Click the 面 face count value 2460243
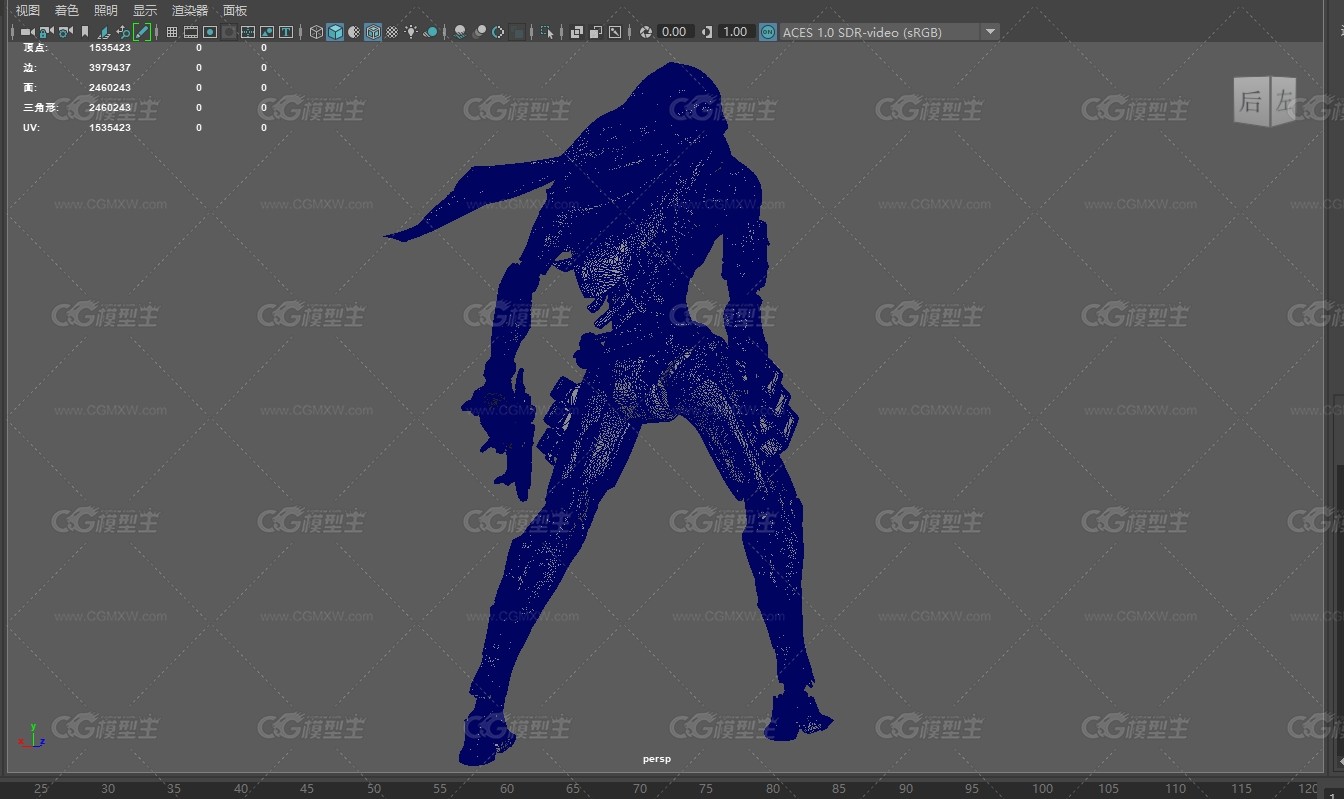The width and height of the screenshot is (1344, 799). pyautogui.click(x=110, y=88)
